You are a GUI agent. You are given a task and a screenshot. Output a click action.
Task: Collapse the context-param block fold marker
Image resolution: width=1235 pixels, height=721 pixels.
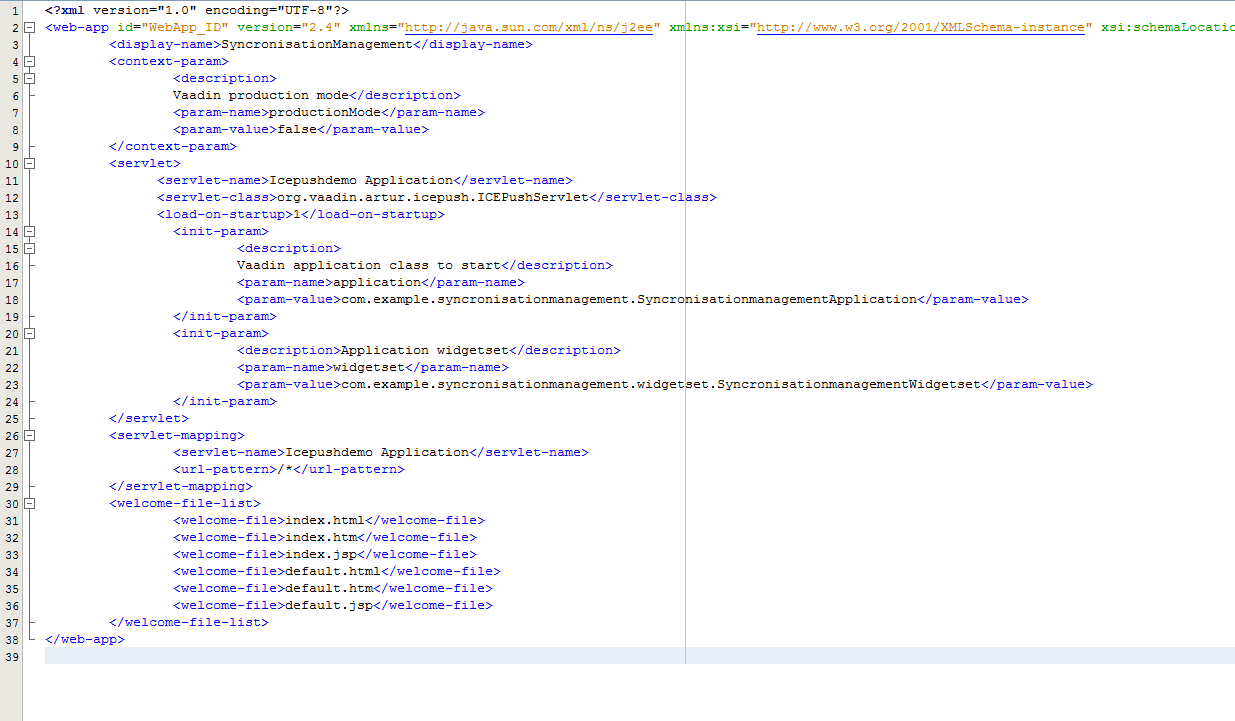30,61
